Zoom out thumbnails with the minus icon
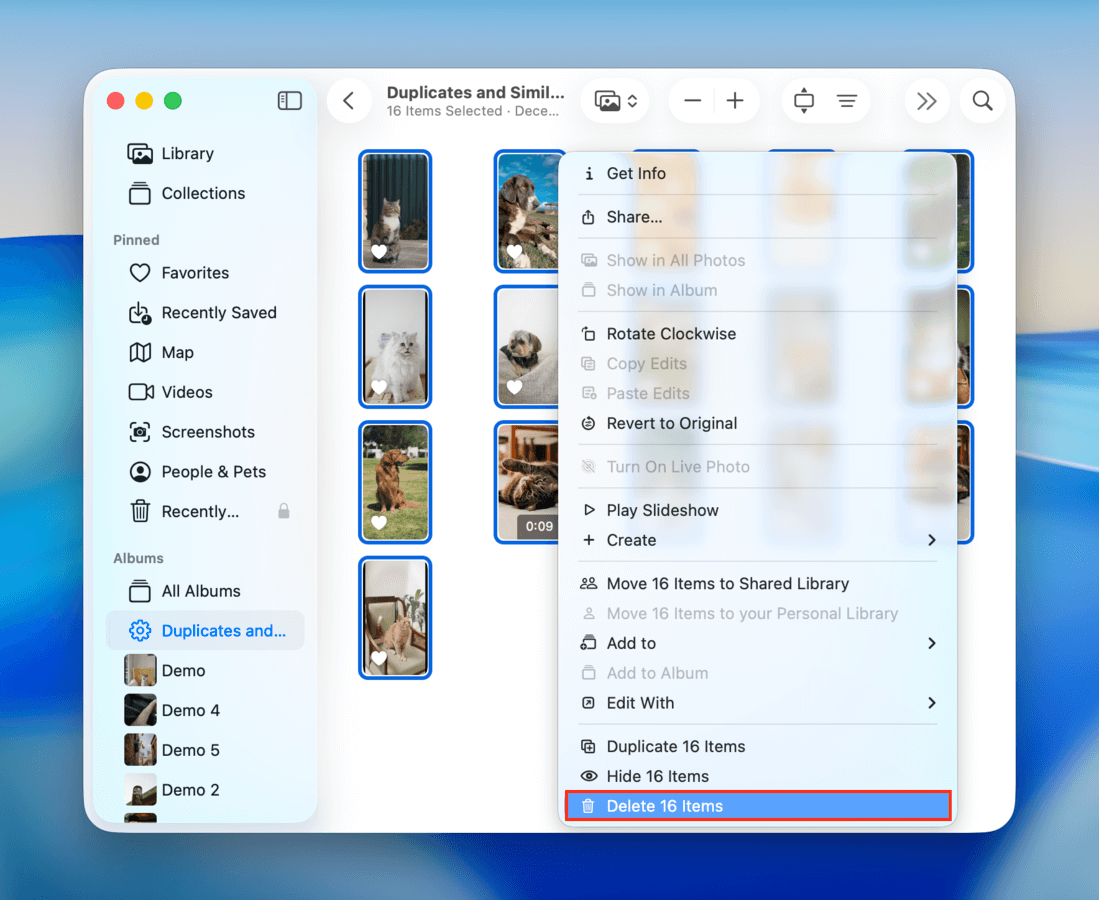This screenshot has height=900, width=1099. [x=691, y=100]
